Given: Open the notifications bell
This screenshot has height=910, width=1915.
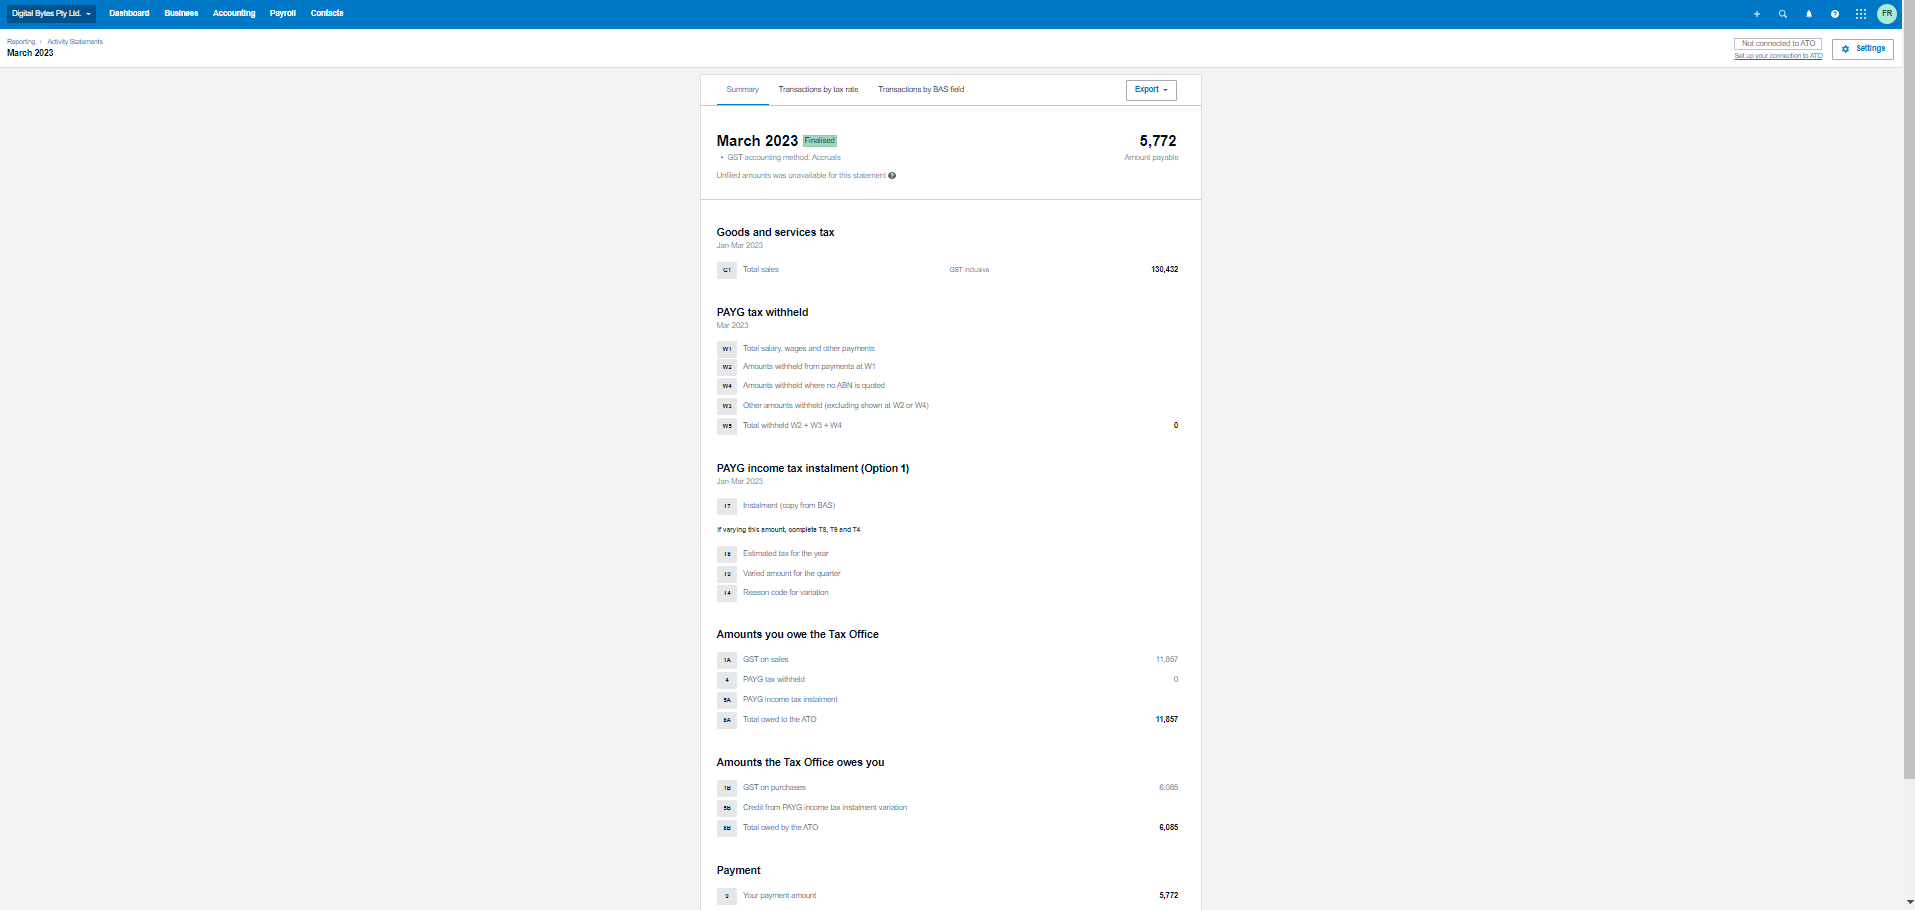Looking at the screenshot, I should (1808, 14).
